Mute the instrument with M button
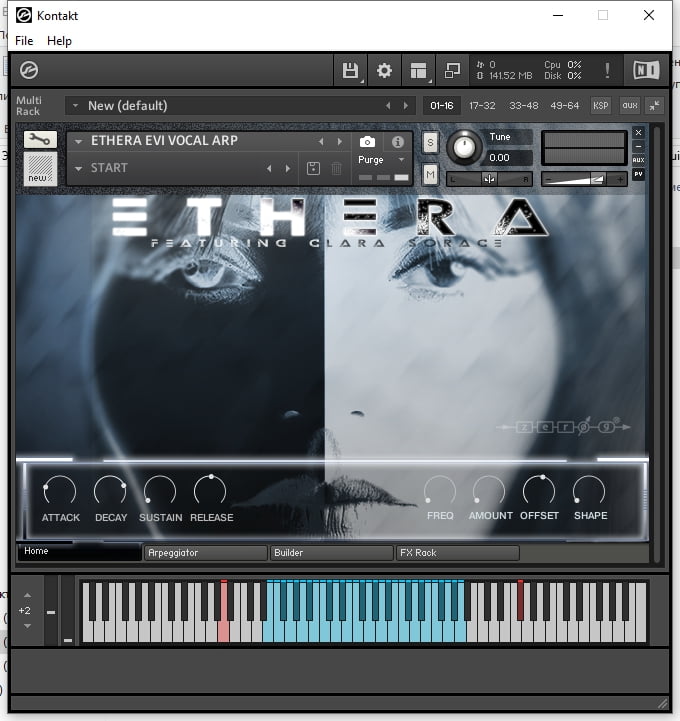The image size is (680, 721). (430, 174)
